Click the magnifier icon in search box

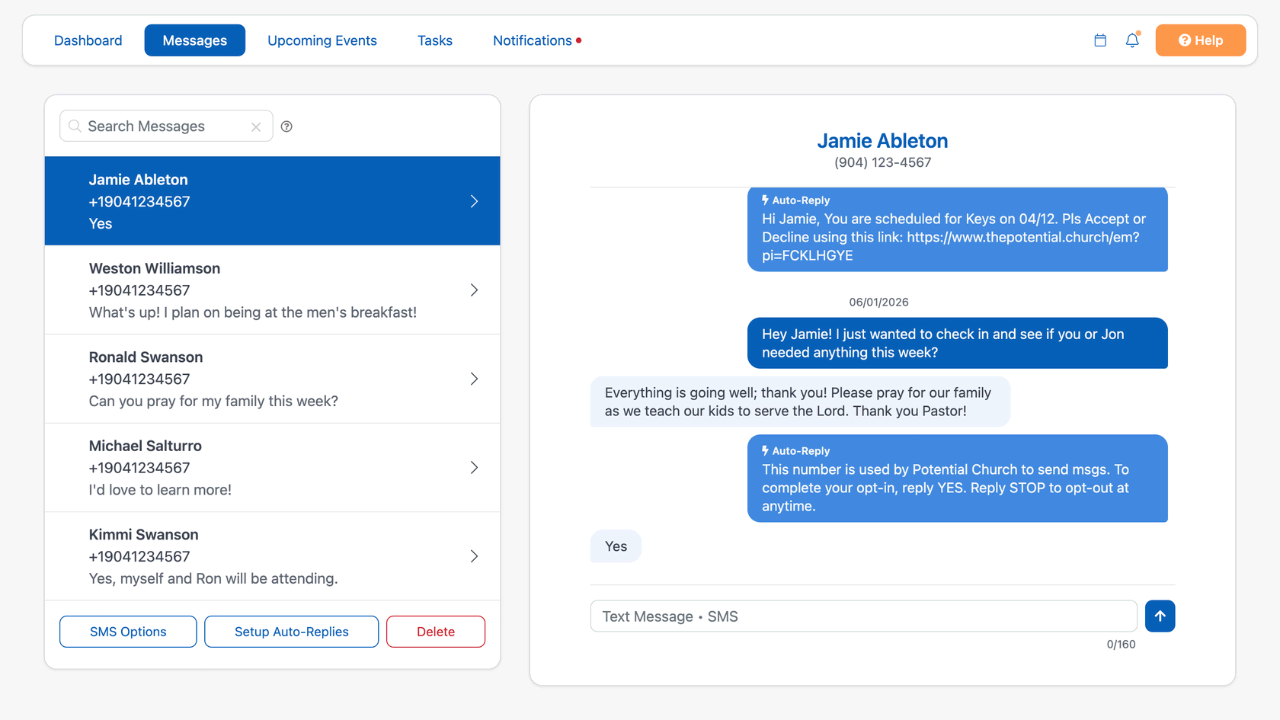click(75, 126)
